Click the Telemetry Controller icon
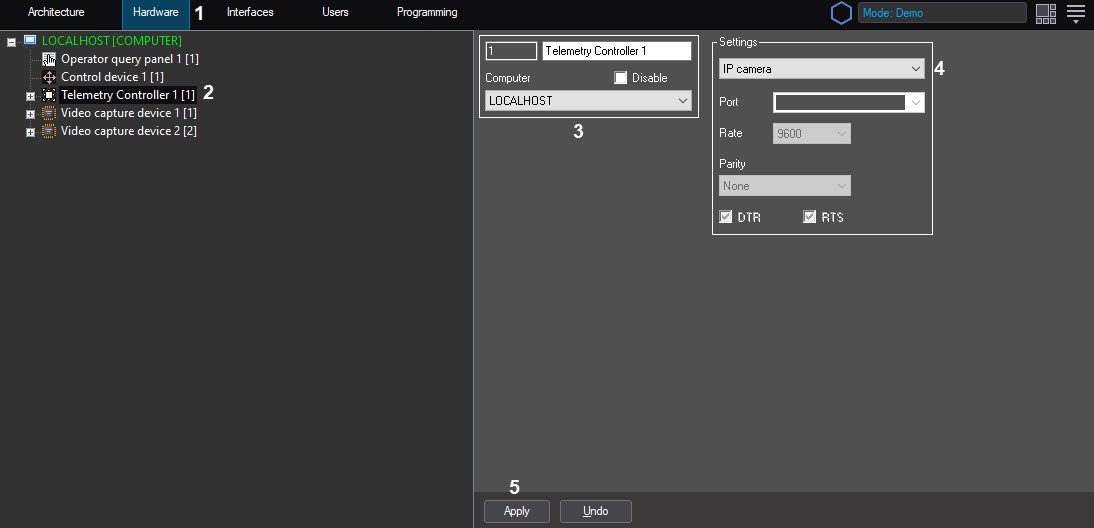 (49, 95)
